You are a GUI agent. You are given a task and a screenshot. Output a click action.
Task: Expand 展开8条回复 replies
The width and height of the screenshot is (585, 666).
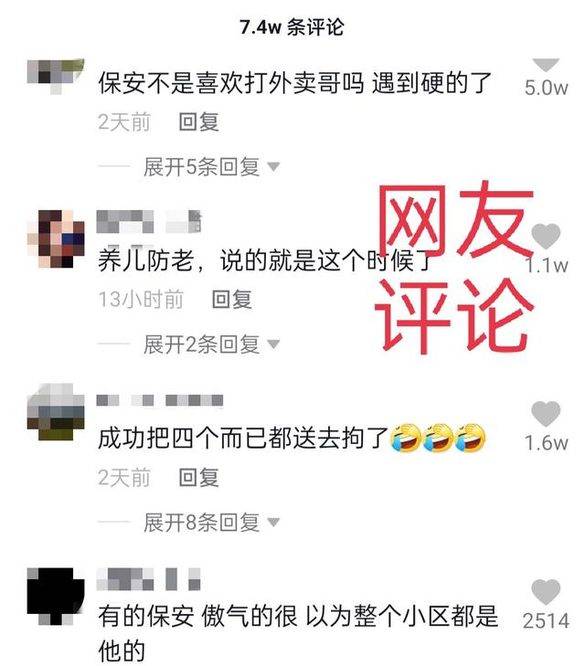[x=211, y=522]
